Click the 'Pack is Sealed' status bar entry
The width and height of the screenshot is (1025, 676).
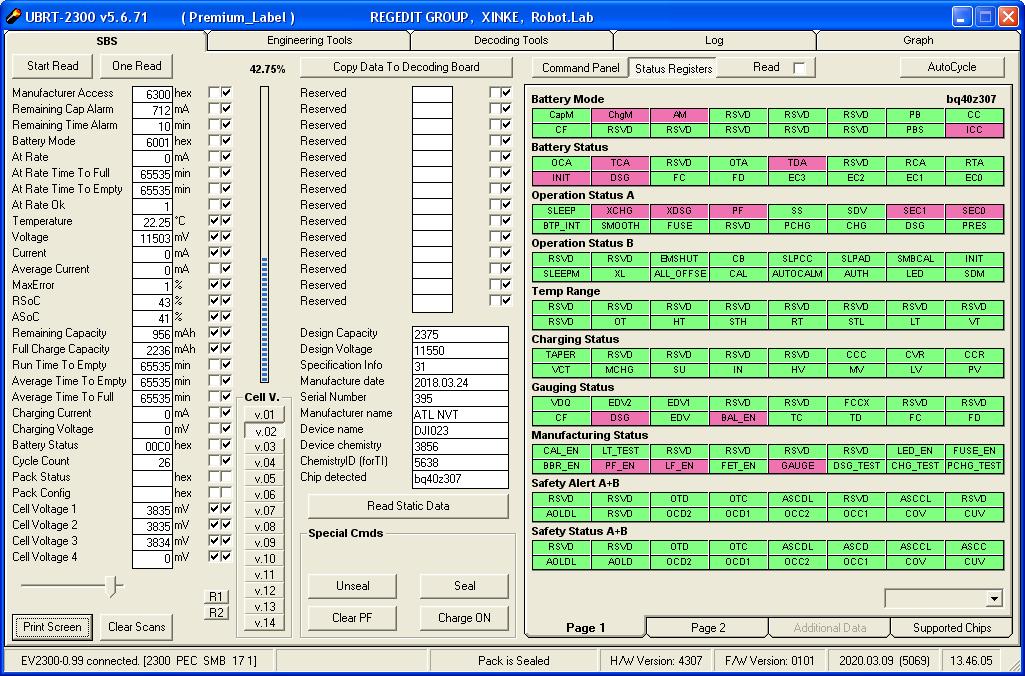513,661
